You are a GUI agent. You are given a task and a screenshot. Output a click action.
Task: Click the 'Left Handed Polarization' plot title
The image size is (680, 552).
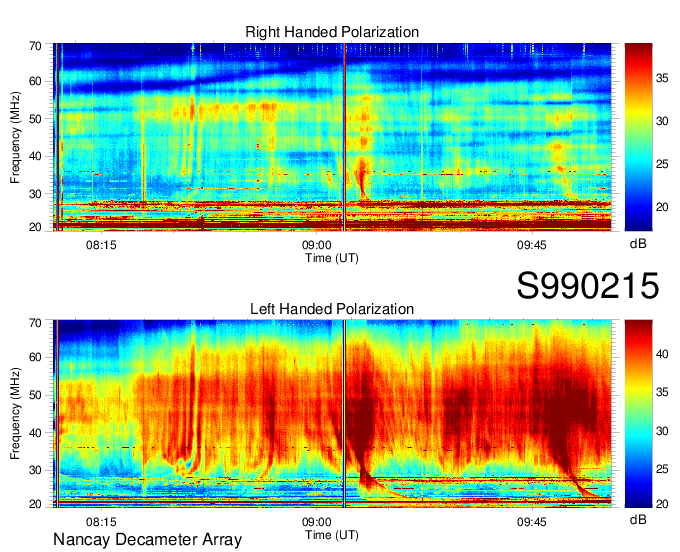pos(332,309)
